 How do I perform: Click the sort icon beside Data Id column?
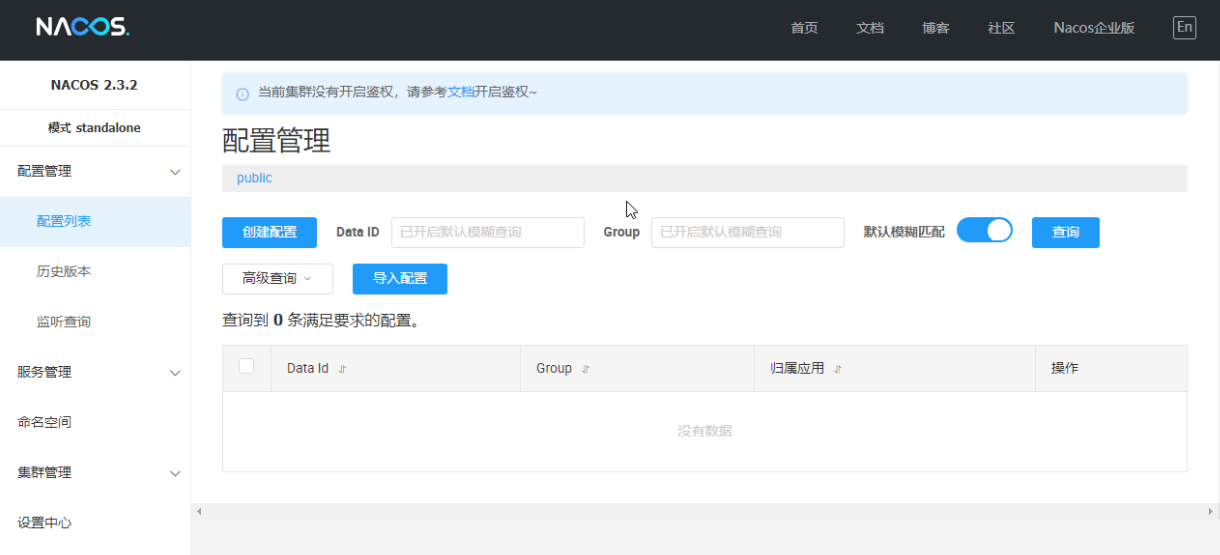[x=342, y=369]
